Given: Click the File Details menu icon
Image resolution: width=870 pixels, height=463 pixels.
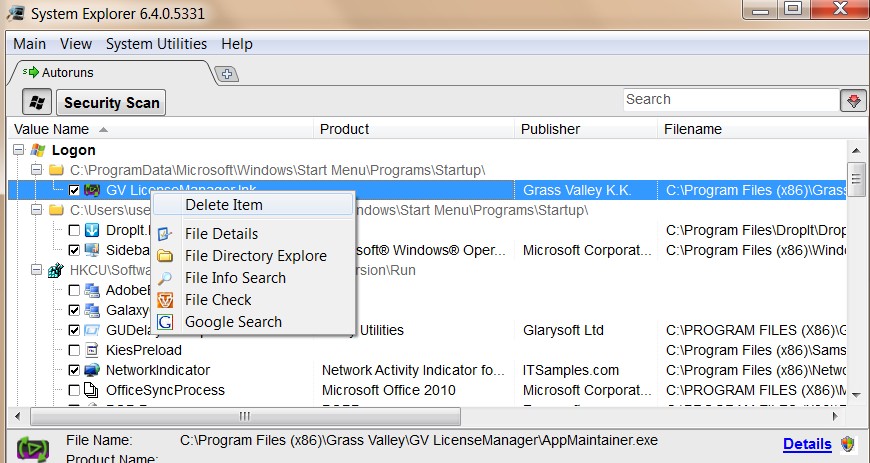Looking at the screenshot, I should (x=165, y=234).
